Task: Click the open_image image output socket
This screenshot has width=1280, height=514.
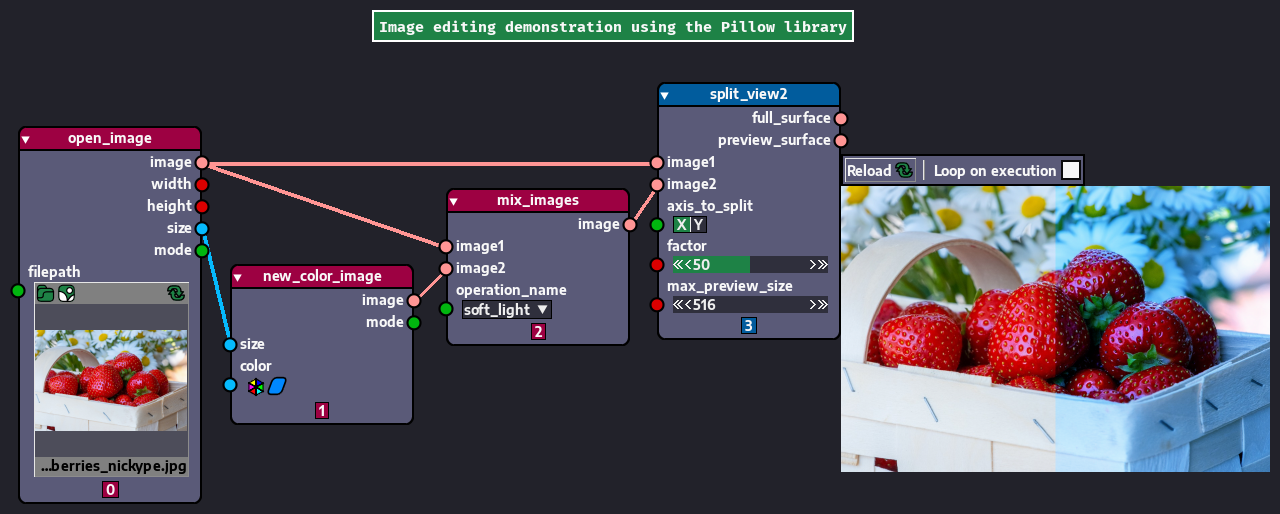Action: 202,162
